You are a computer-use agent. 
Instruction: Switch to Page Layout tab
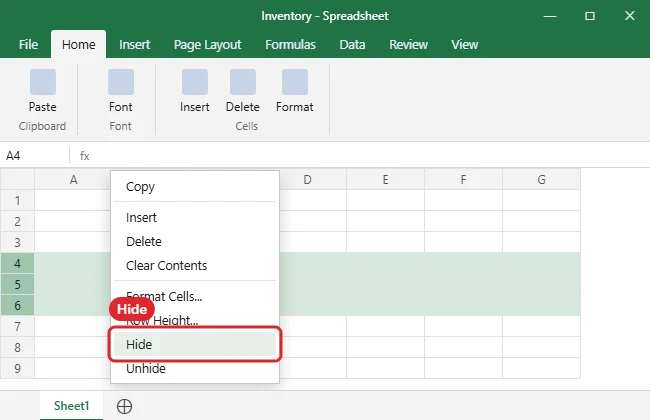[x=207, y=44]
